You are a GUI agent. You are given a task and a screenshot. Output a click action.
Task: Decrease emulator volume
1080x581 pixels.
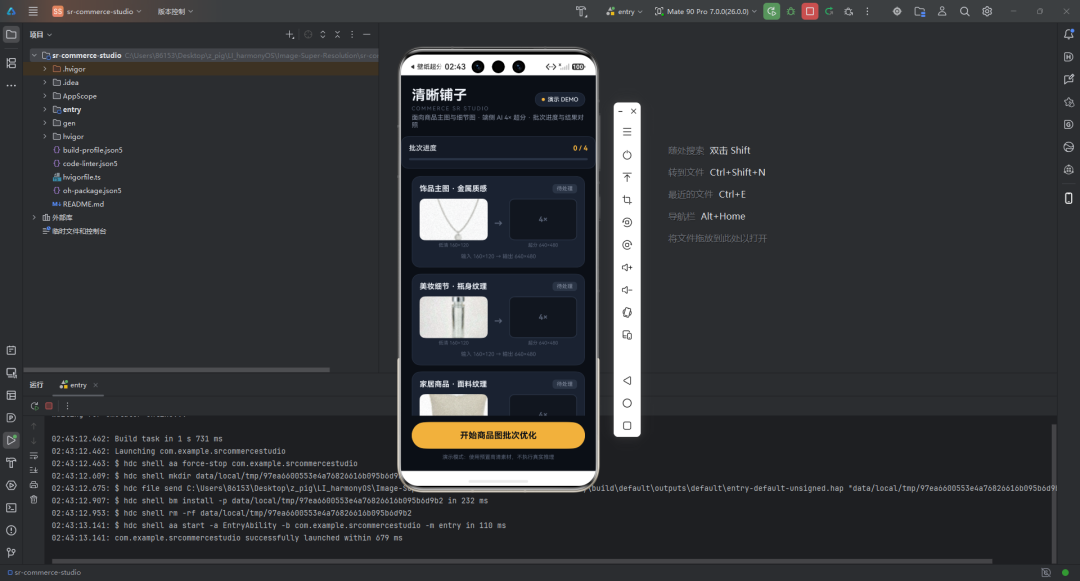click(x=627, y=290)
